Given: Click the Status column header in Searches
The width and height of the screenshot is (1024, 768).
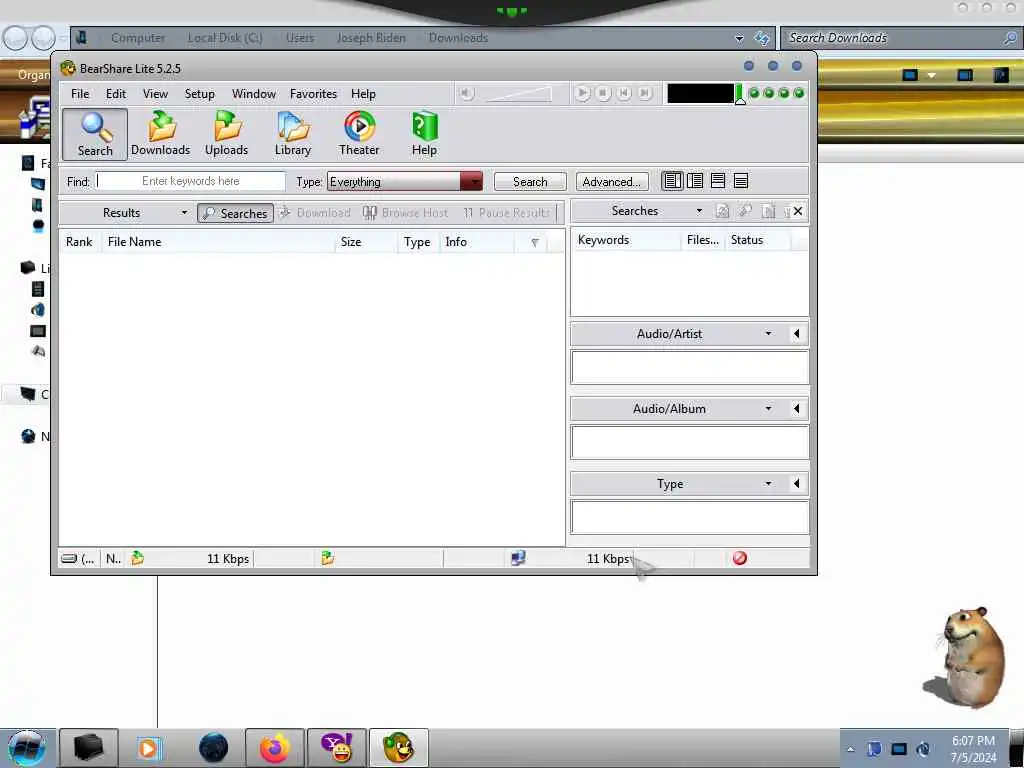Looking at the screenshot, I should (x=758, y=240).
